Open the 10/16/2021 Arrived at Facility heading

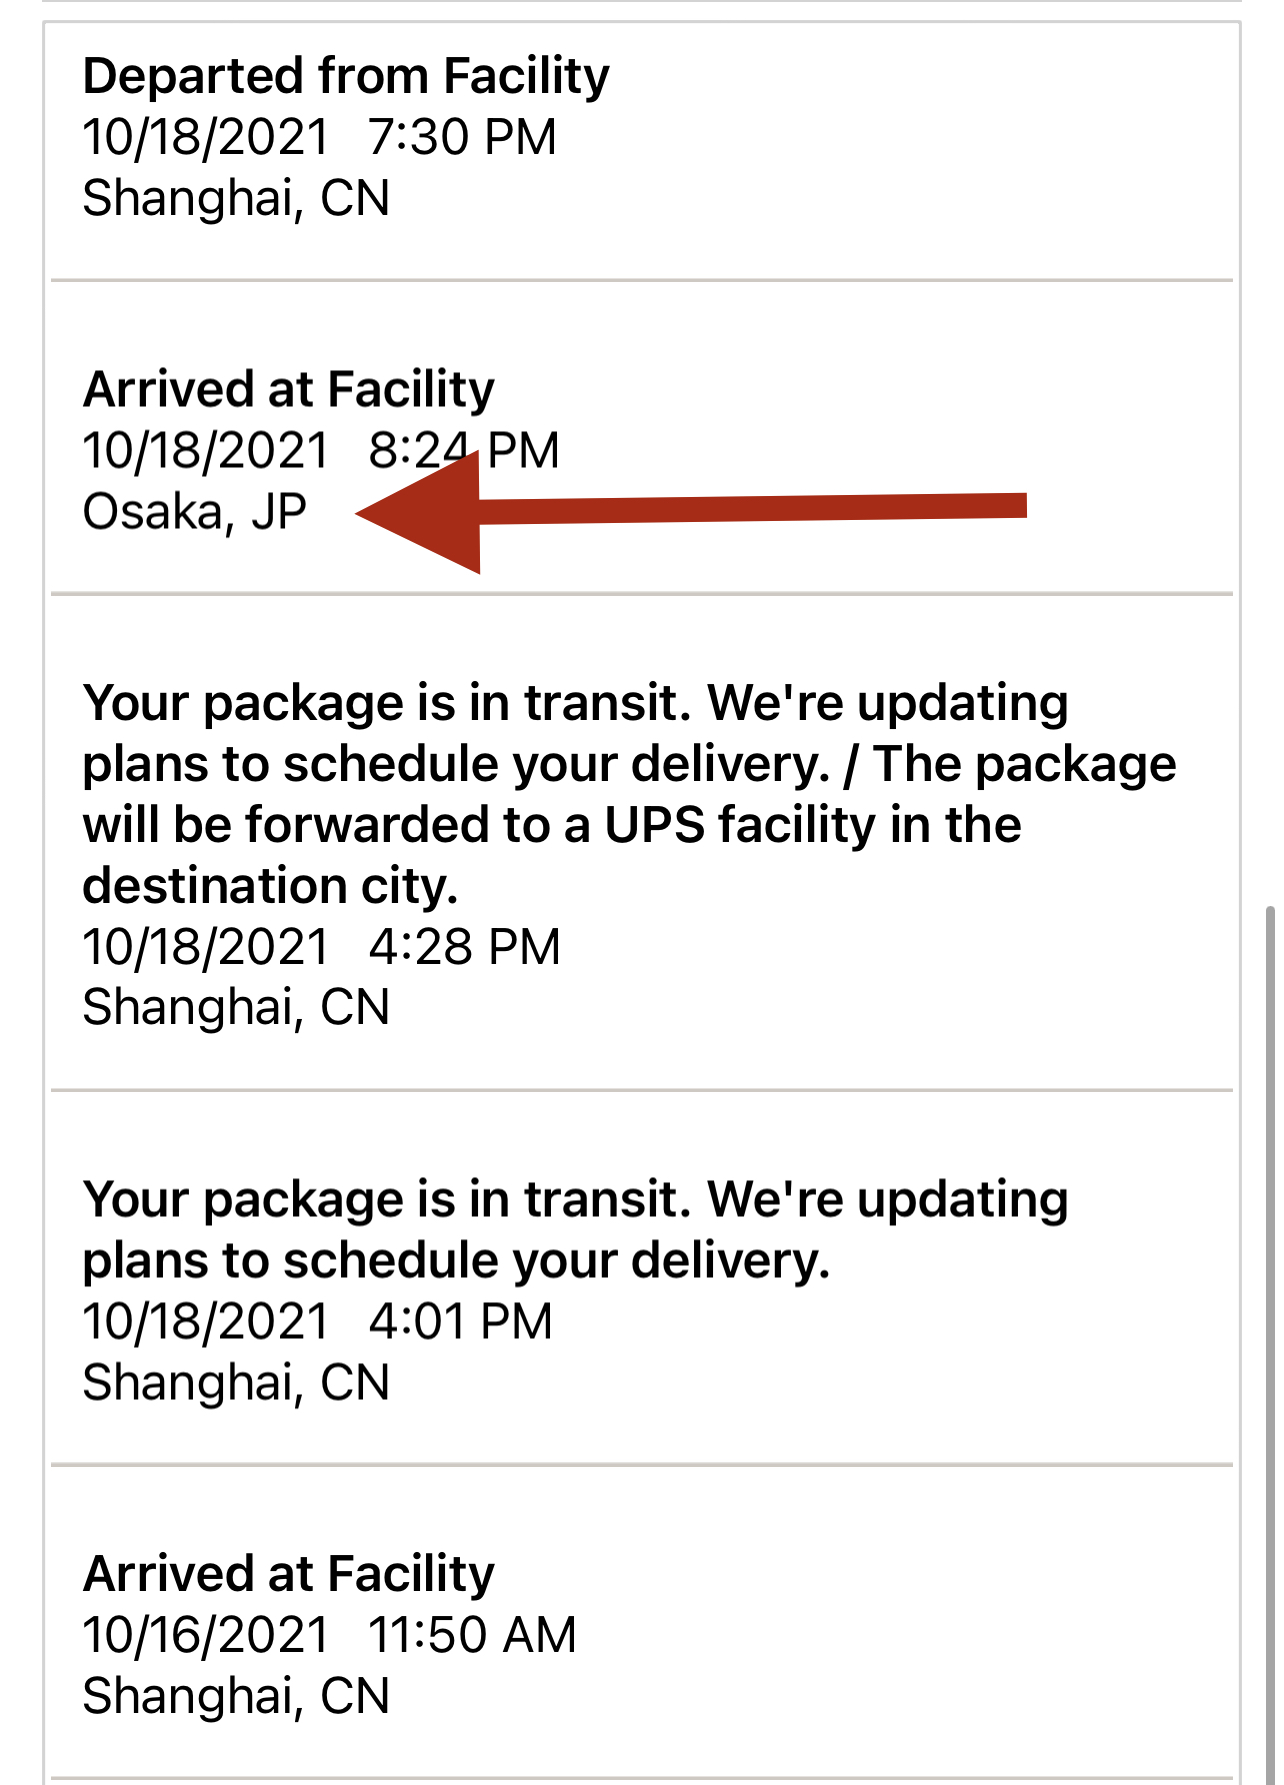click(288, 1573)
